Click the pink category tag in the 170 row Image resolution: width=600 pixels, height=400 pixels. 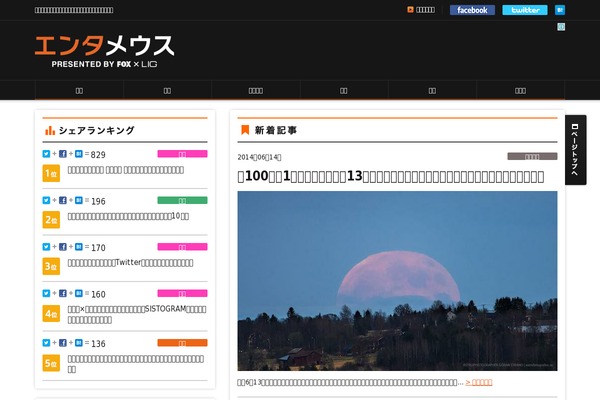point(183,247)
